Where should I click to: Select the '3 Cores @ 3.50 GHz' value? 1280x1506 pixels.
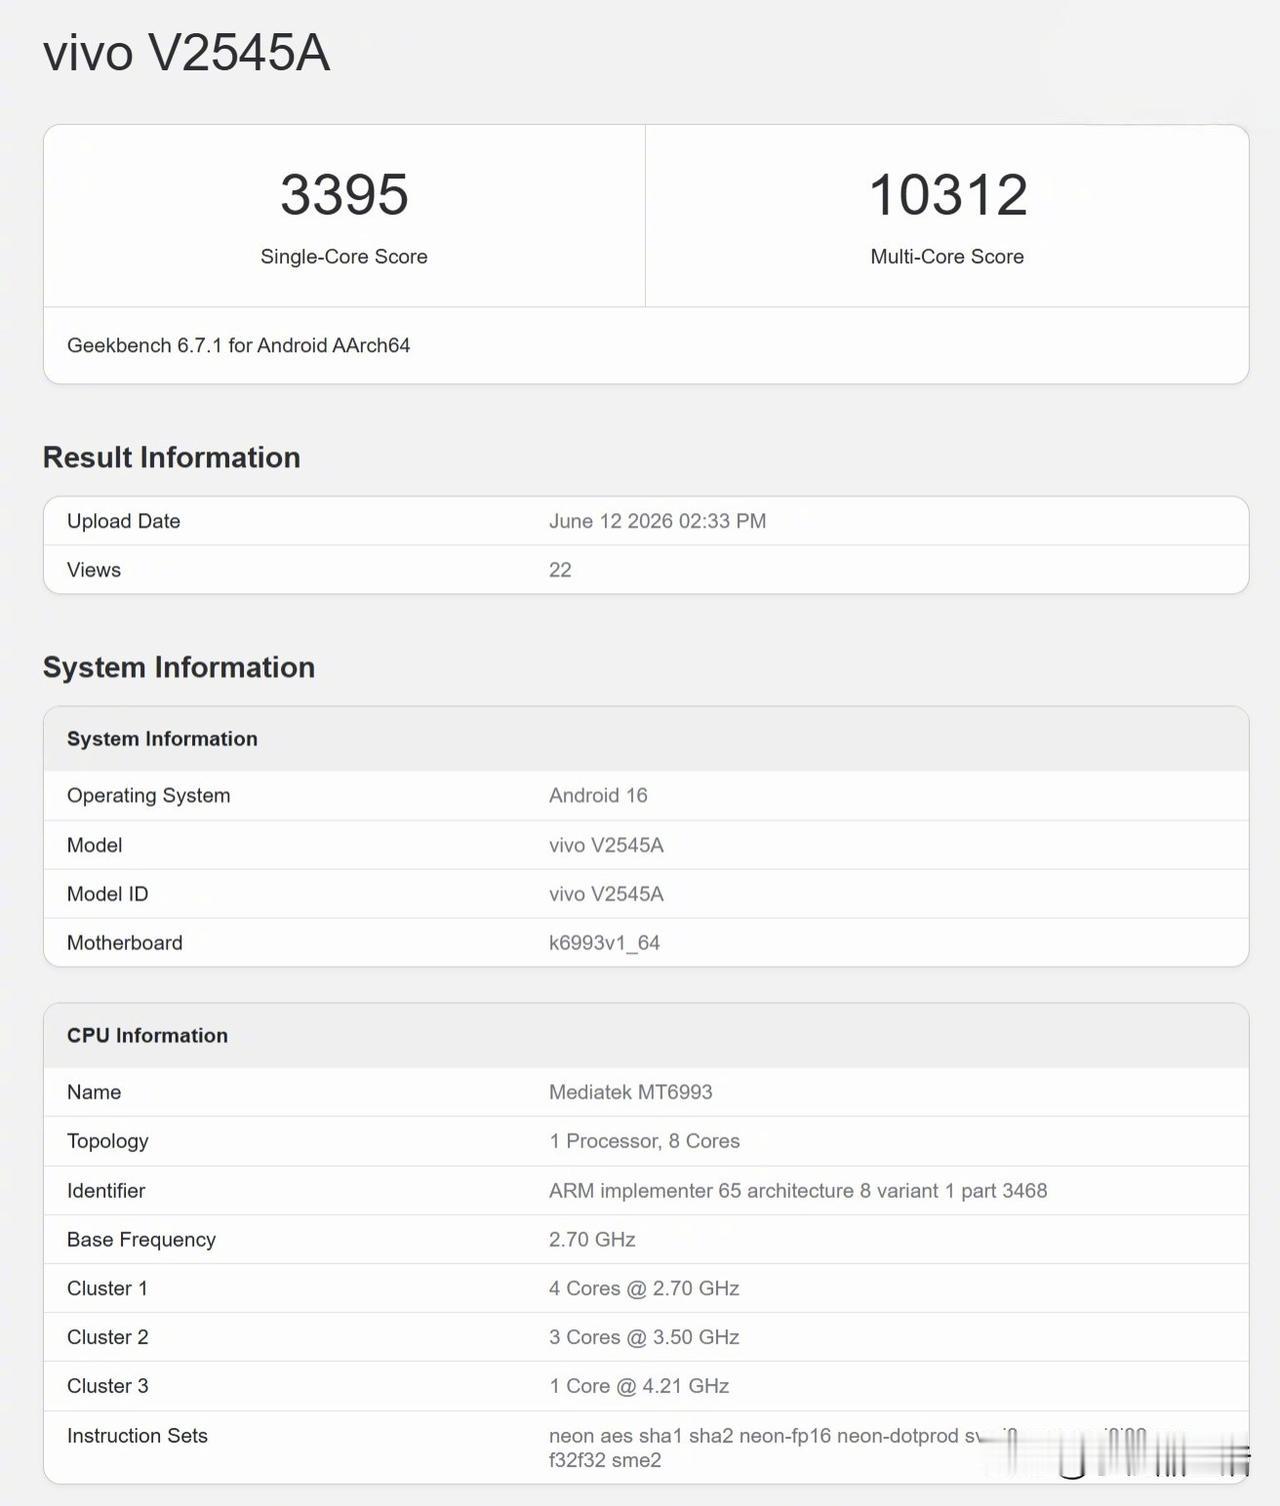point(644,1338)
